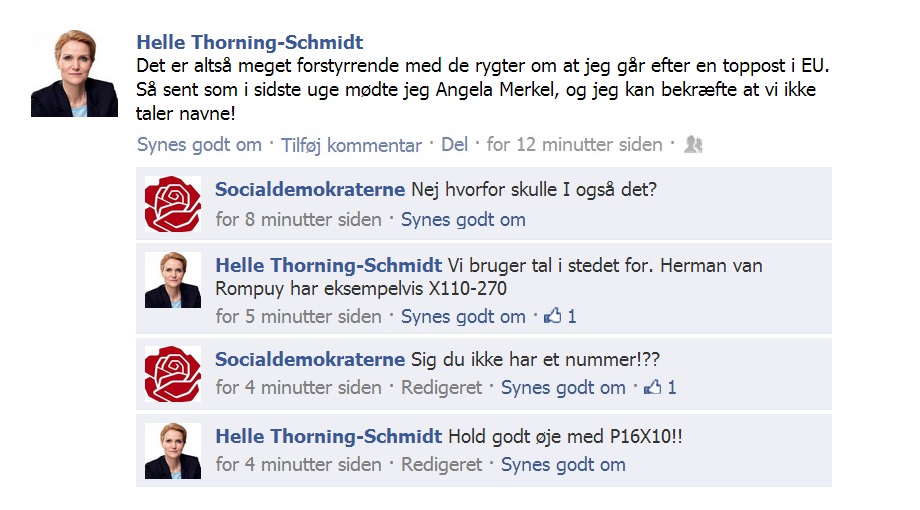Click the friends audience icon on main post

tap(693, 144)
